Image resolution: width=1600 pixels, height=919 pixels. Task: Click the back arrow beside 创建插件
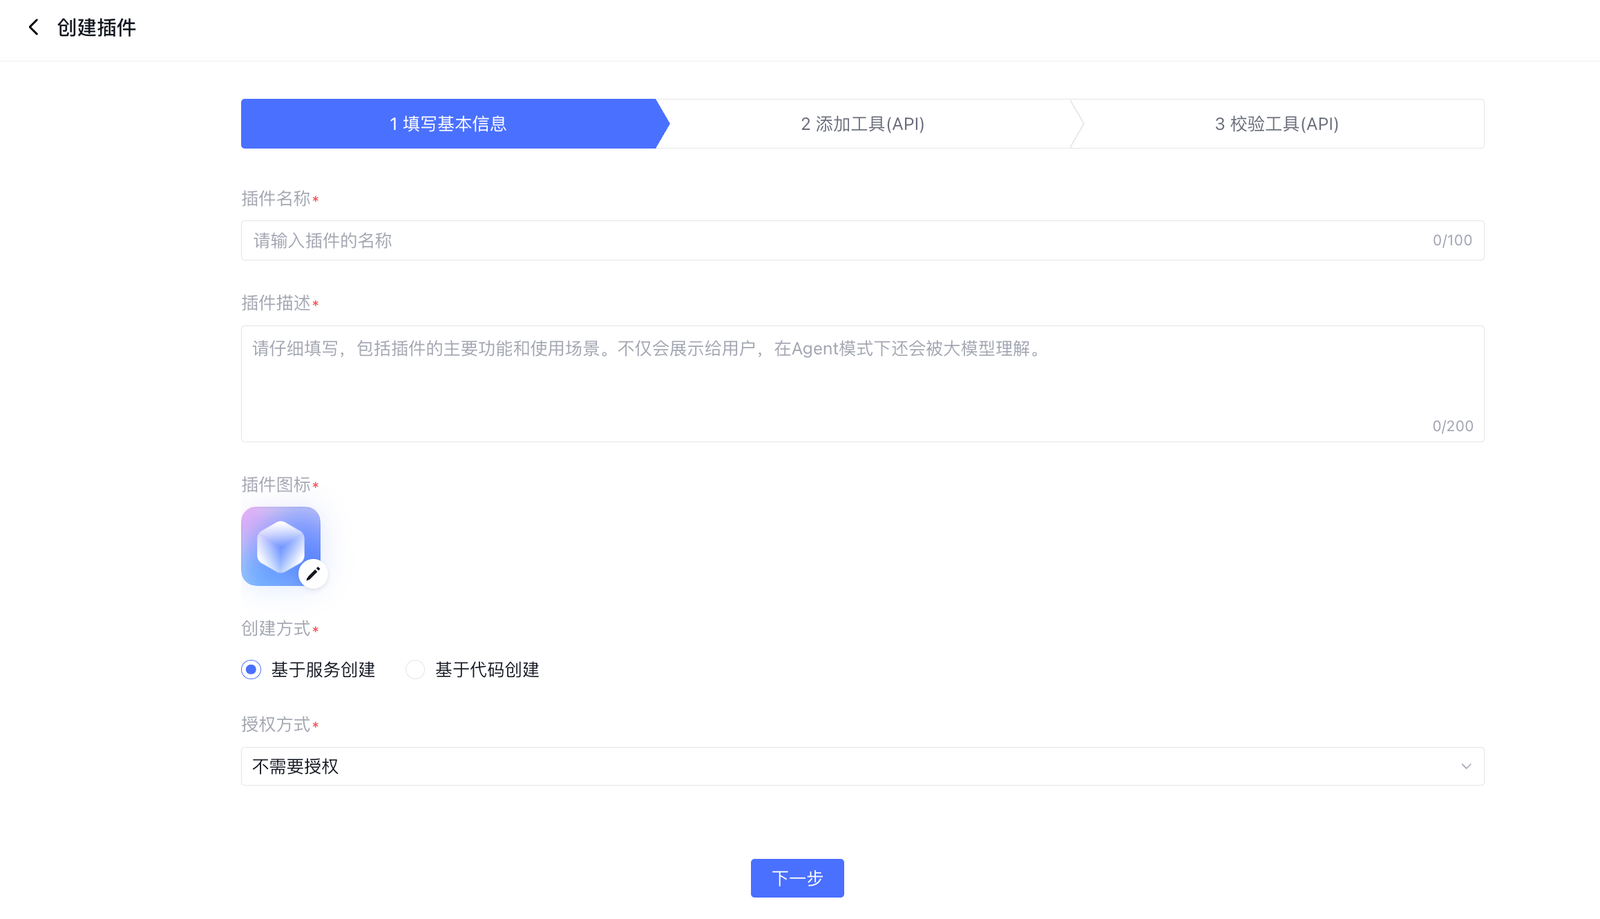point(34,28)
